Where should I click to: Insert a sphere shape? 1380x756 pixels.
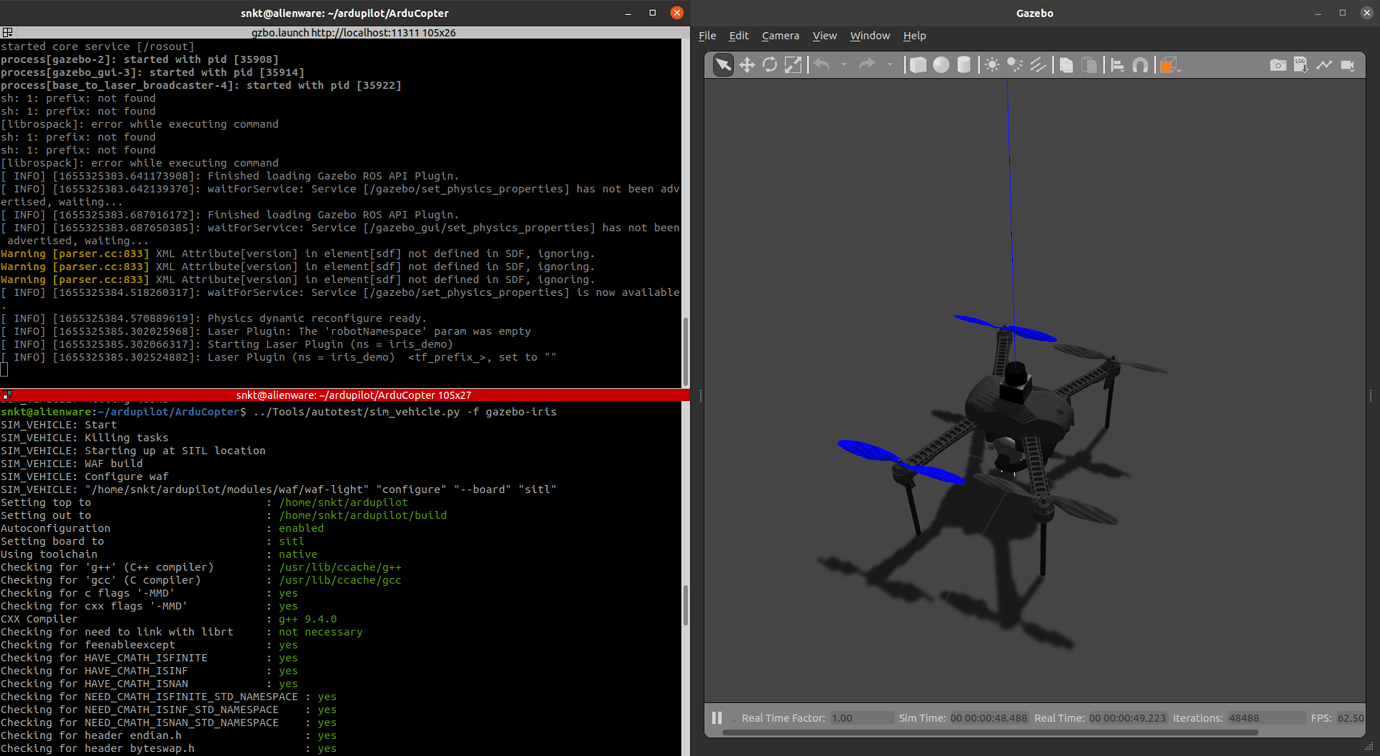click(941, 65)
